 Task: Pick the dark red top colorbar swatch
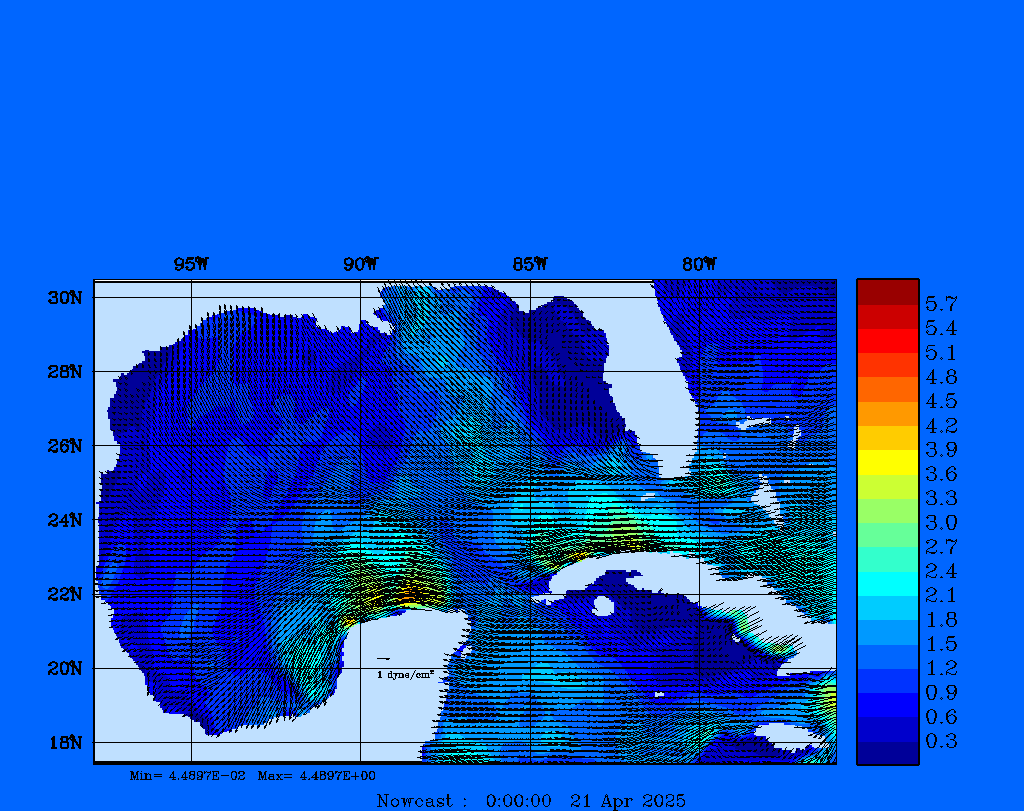887,292
